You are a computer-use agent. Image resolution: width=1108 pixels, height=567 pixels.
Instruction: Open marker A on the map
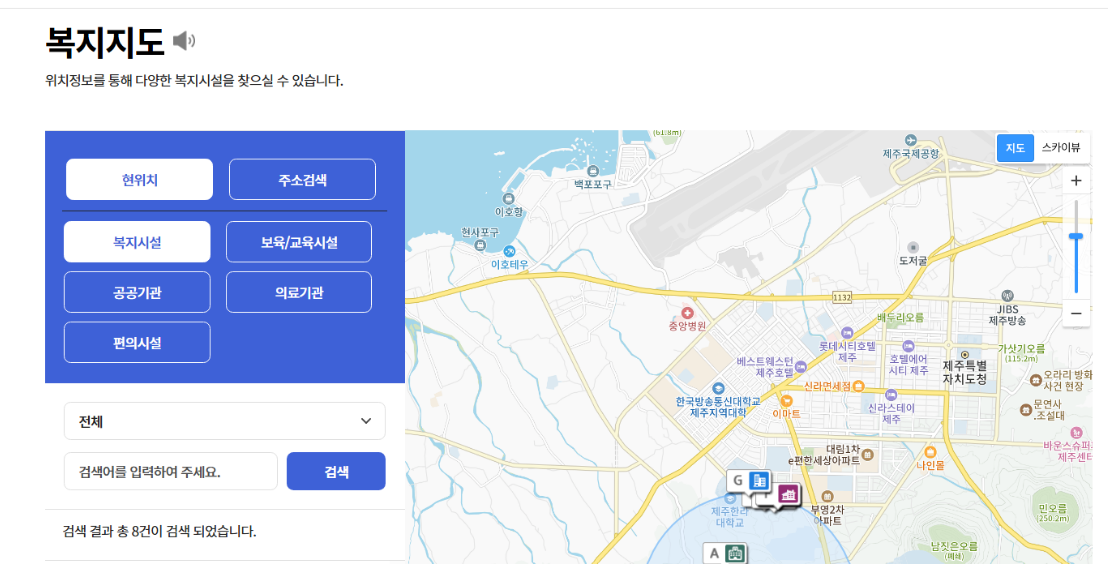(x=726, y=554)
